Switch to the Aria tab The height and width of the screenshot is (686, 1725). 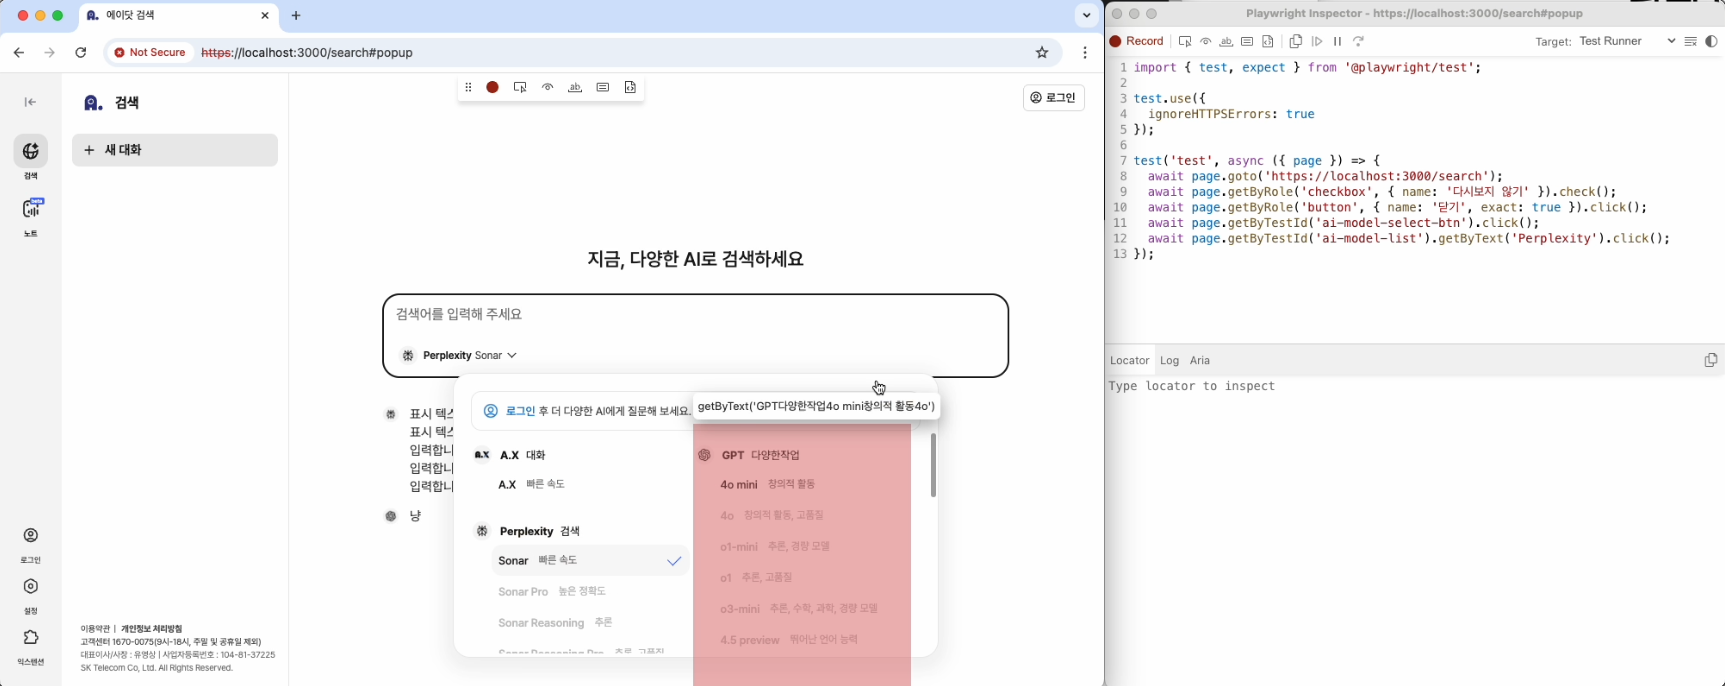click(x=1200, y=361)
